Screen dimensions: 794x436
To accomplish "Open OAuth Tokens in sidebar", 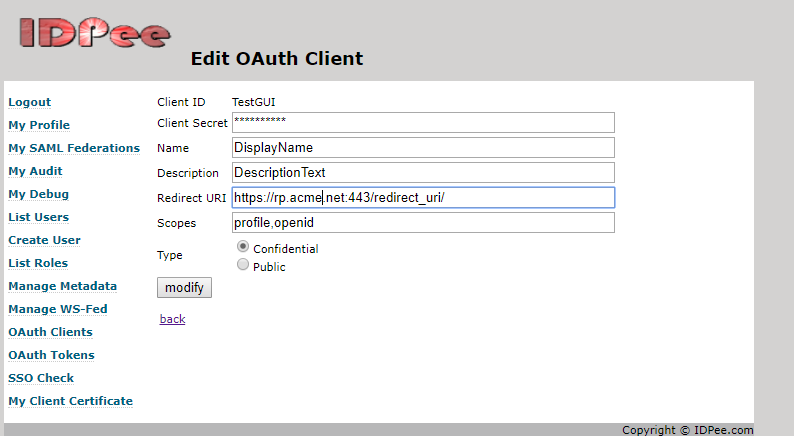I will coord(51,355).
